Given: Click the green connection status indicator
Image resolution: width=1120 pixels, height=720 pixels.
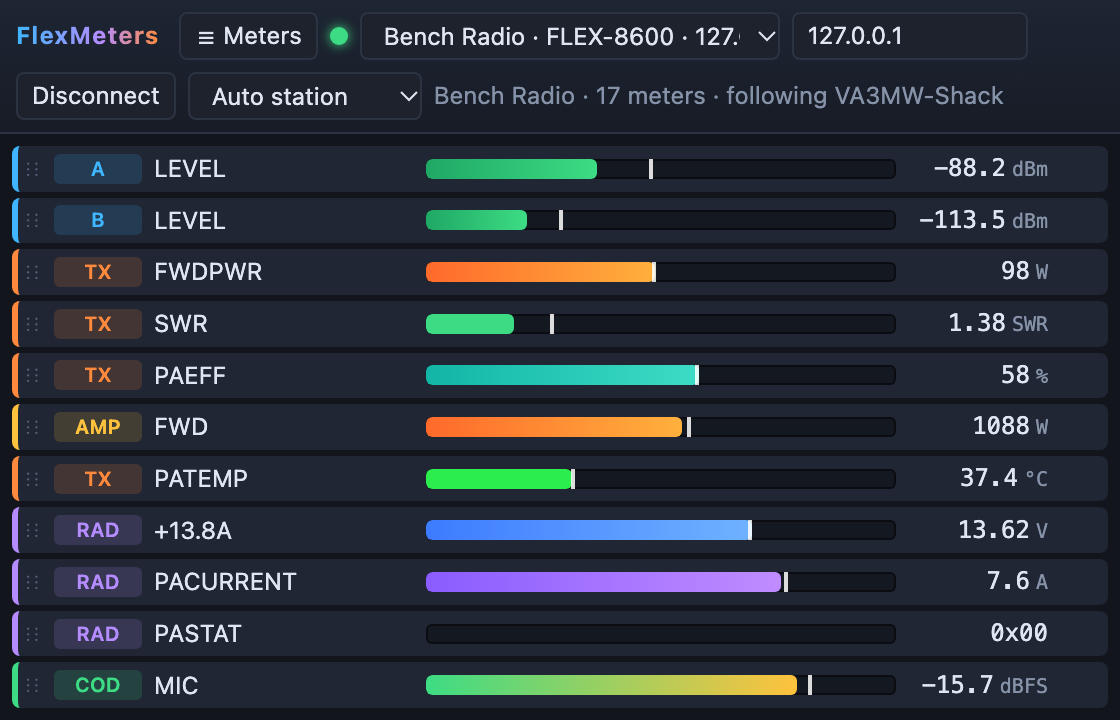Looking at the screenshot, I should click(339, 36).
